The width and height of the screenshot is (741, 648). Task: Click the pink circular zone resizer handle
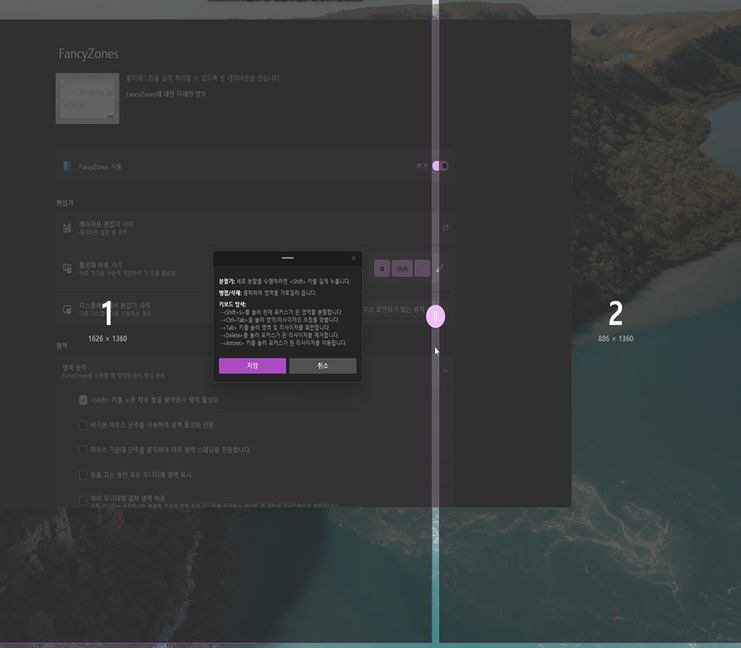pos(435,316)
